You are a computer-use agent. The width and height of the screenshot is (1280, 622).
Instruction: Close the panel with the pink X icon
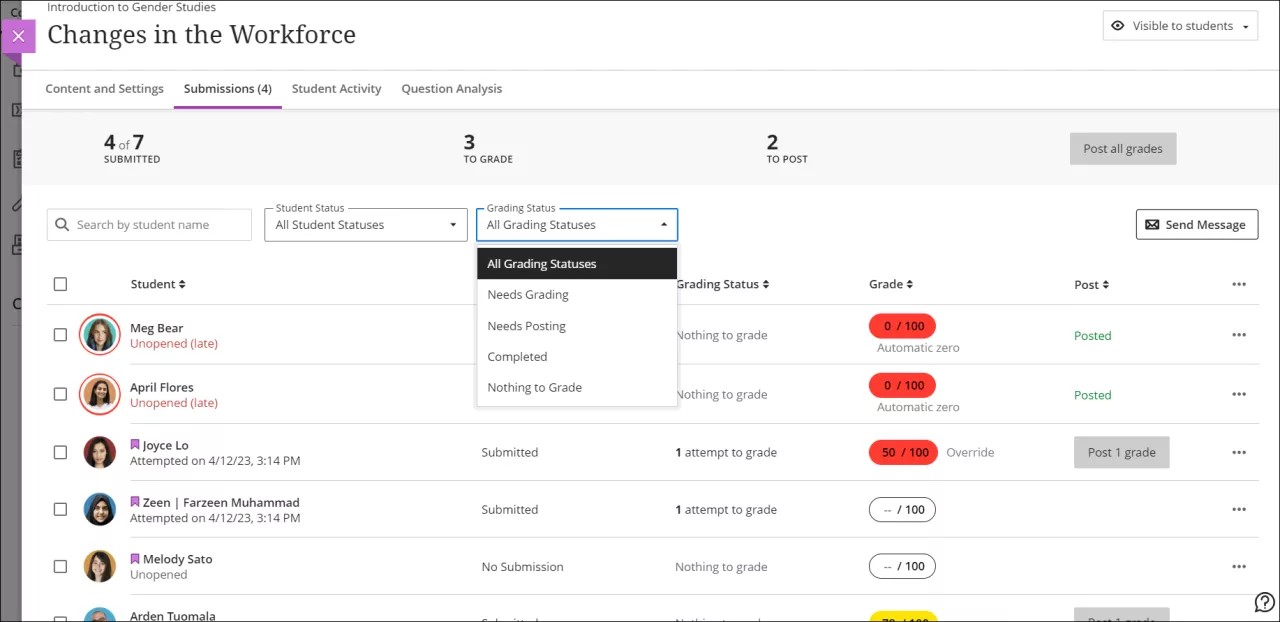[18, 36]
